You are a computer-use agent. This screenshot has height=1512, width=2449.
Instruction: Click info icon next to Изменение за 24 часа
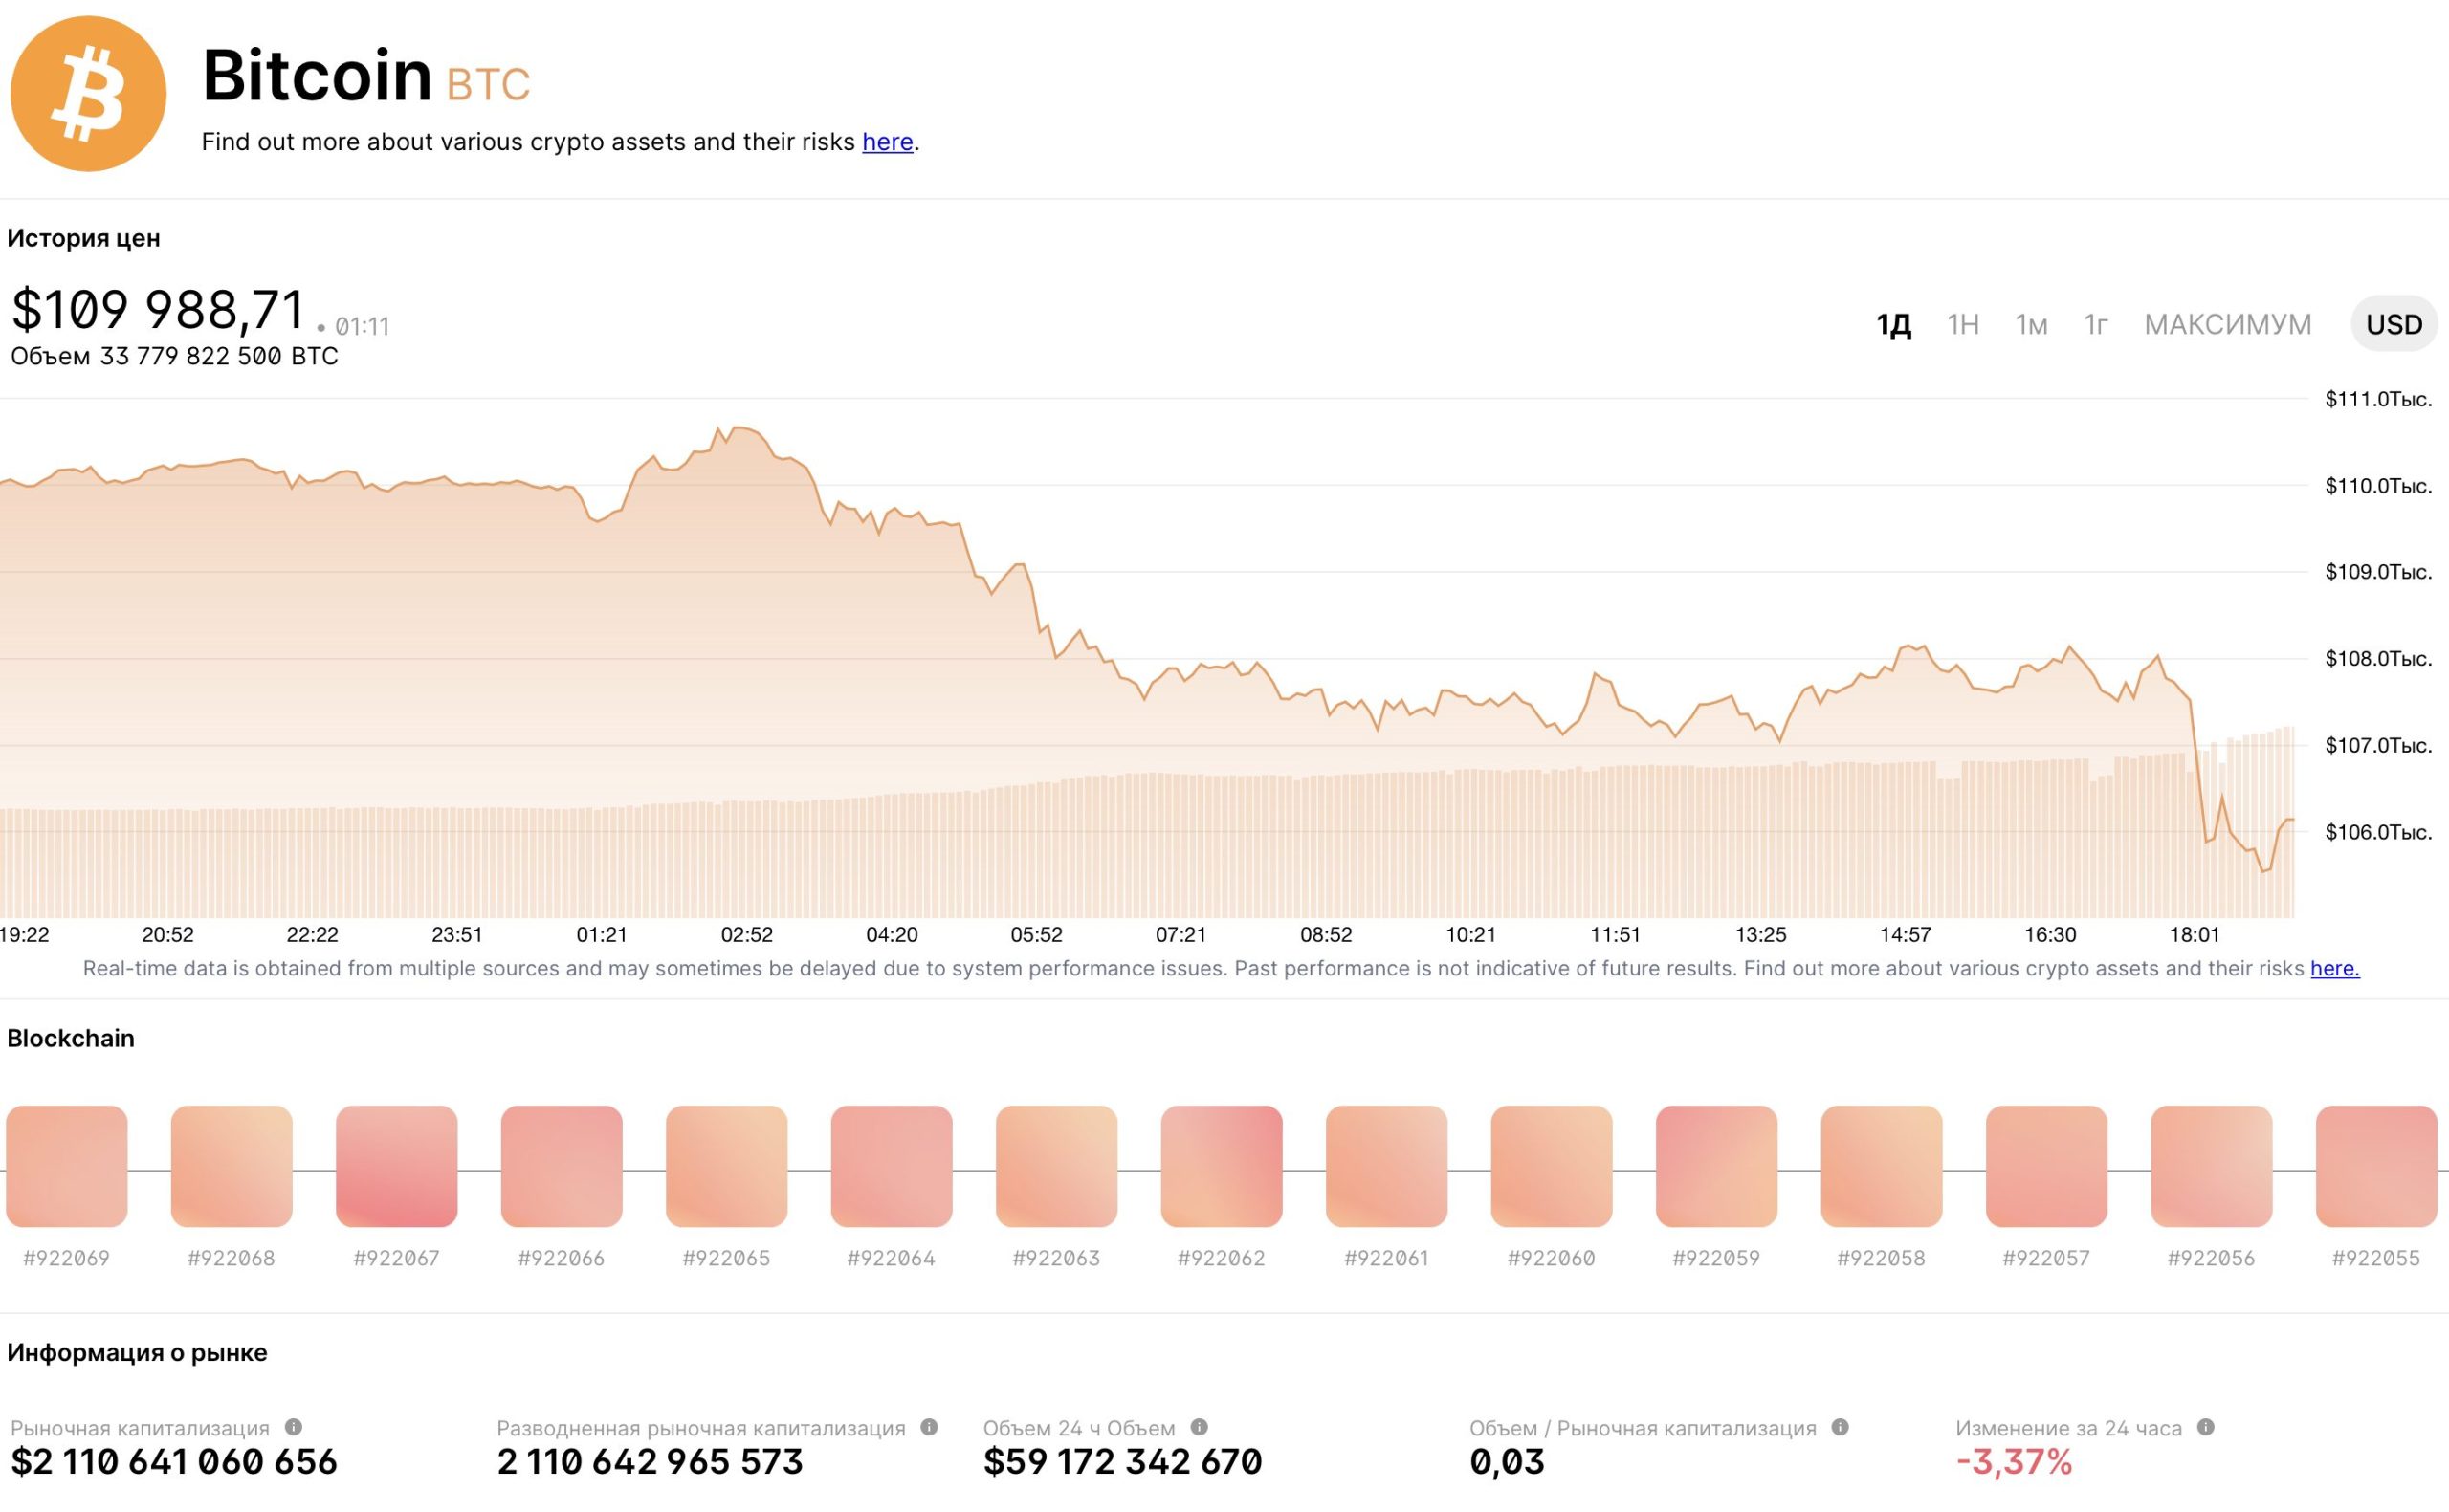click(2205, 1427)
